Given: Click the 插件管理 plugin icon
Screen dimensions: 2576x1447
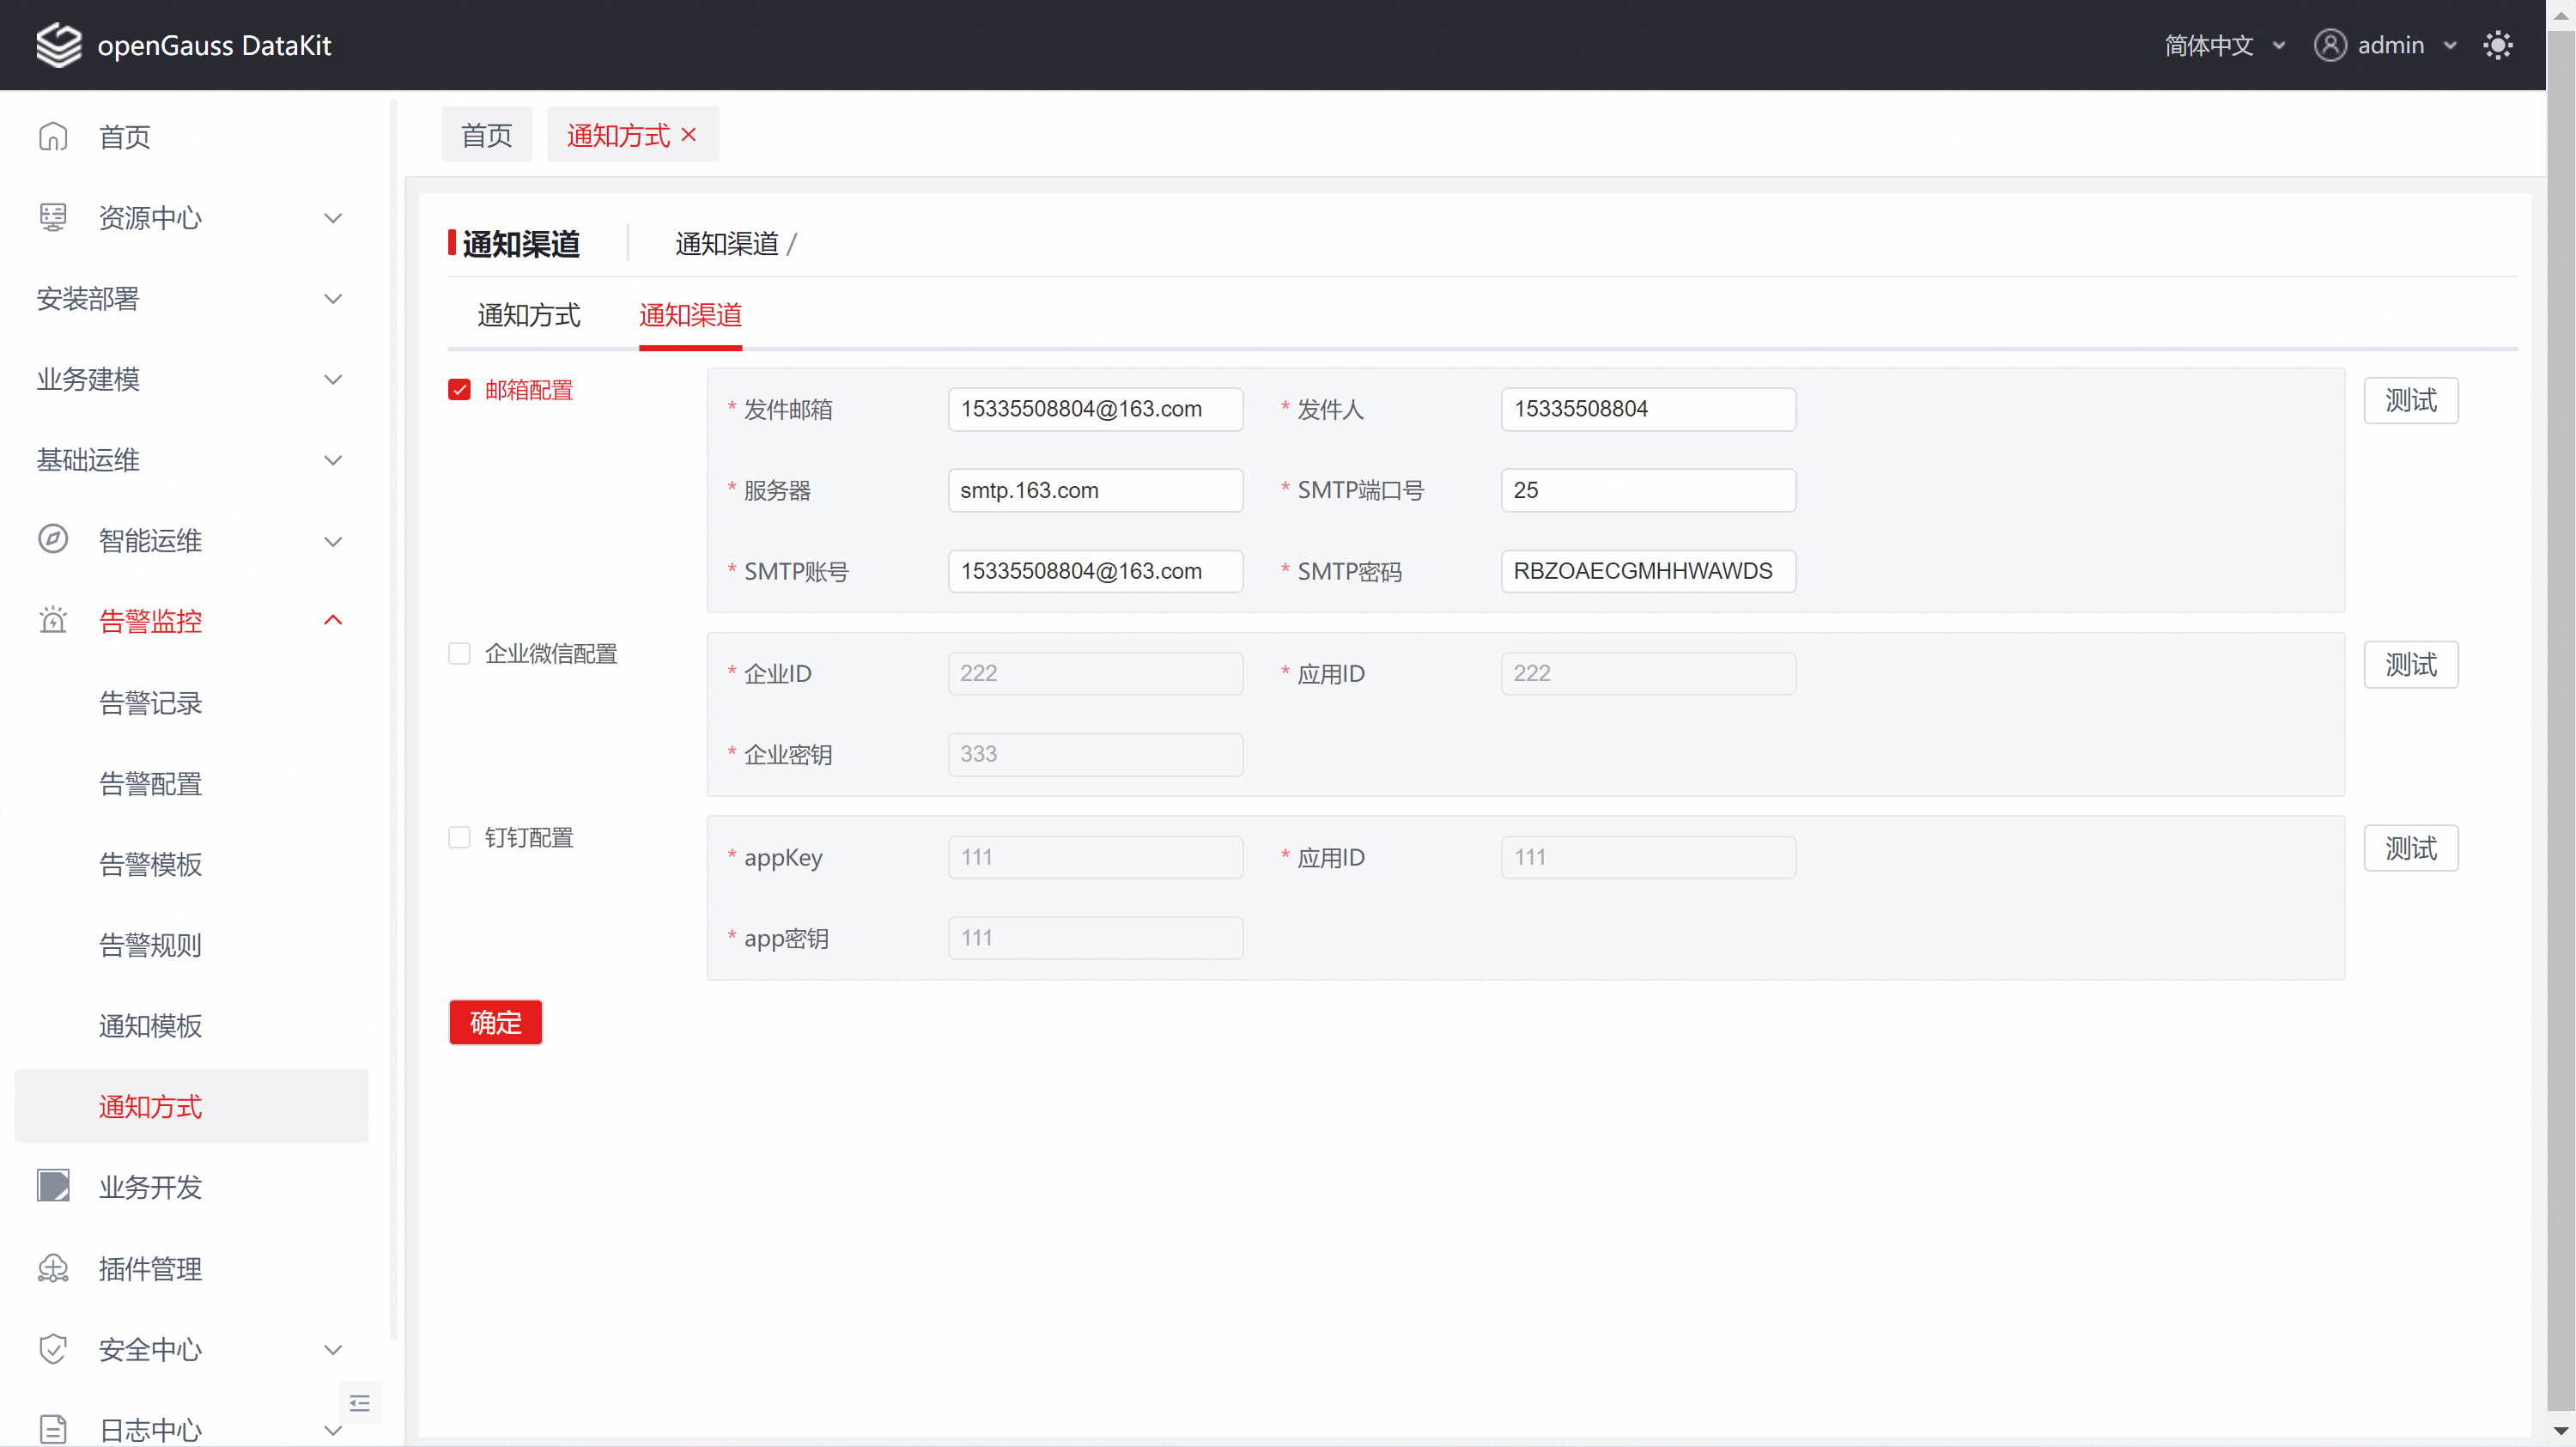Looking at the screenshot, I should 53,1268.
